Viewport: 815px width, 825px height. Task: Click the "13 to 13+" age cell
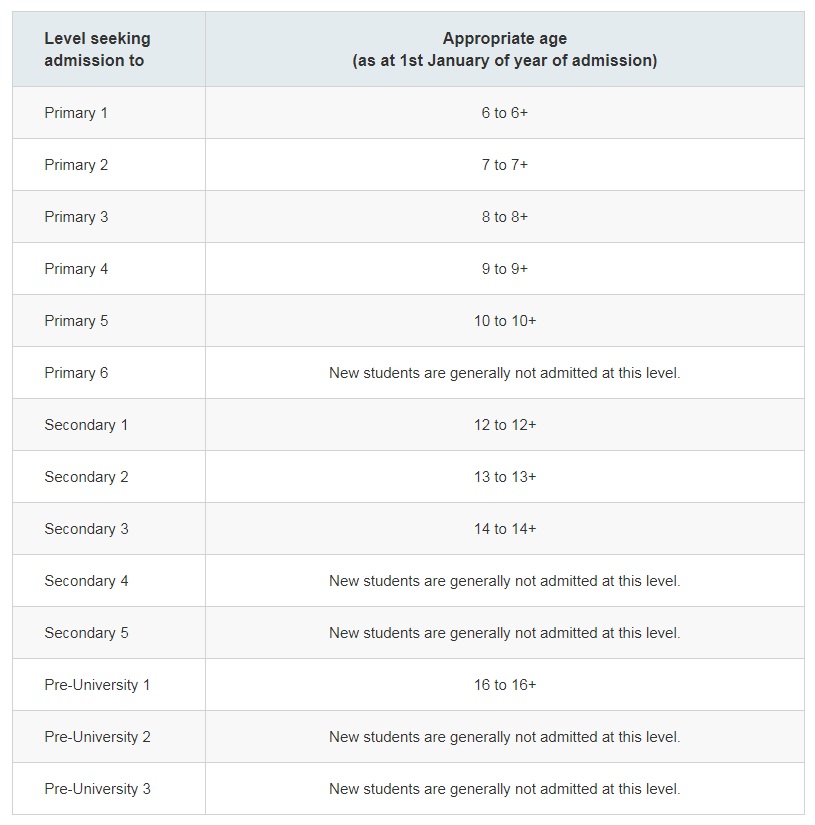504,477
